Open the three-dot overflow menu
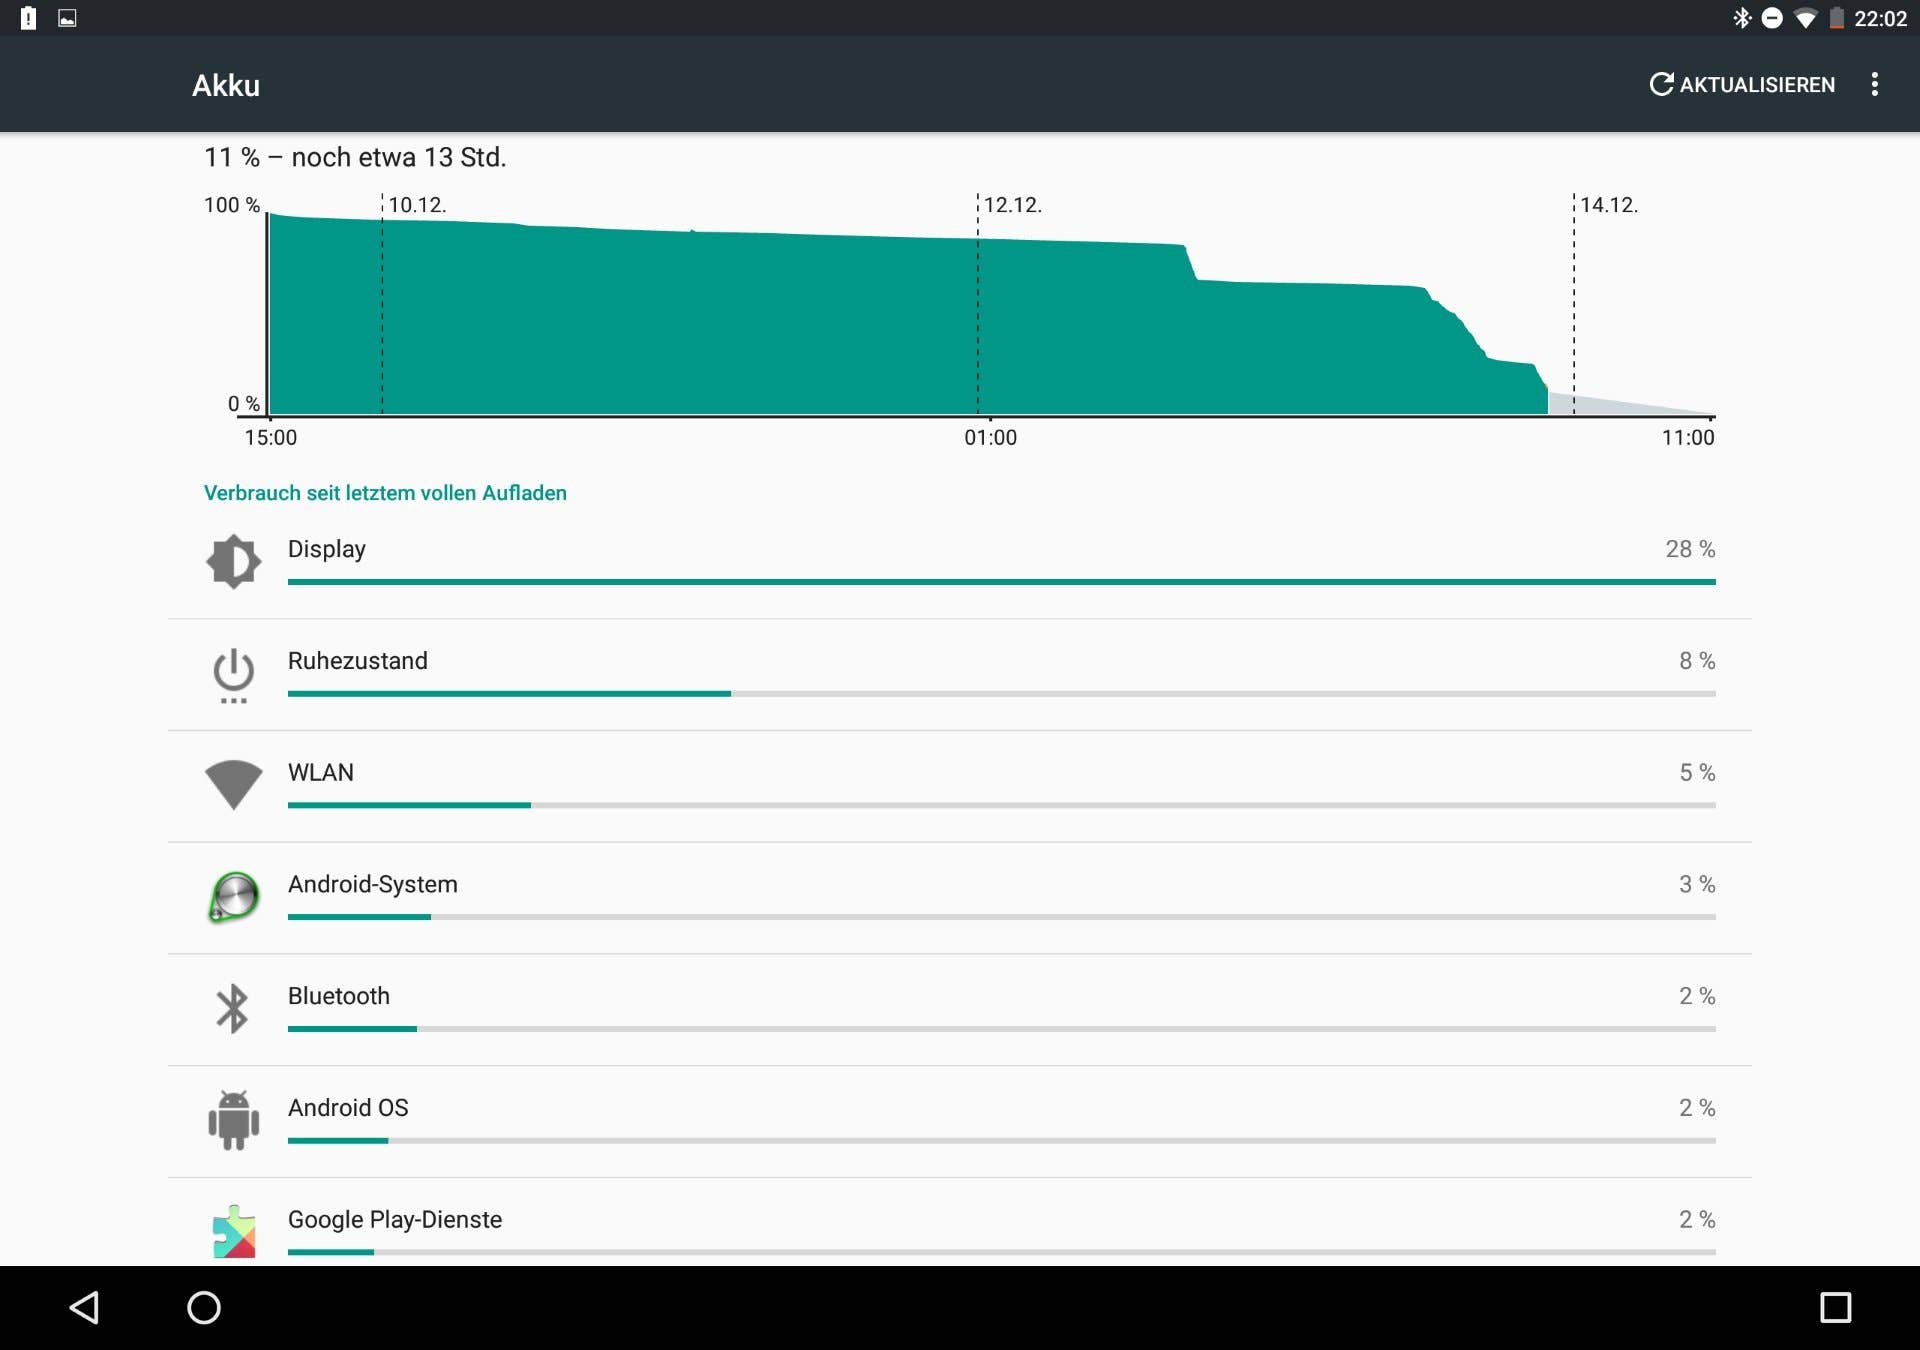Image resolution: width=1920 pixels, height=1350 pixels. coord(1875,84)
